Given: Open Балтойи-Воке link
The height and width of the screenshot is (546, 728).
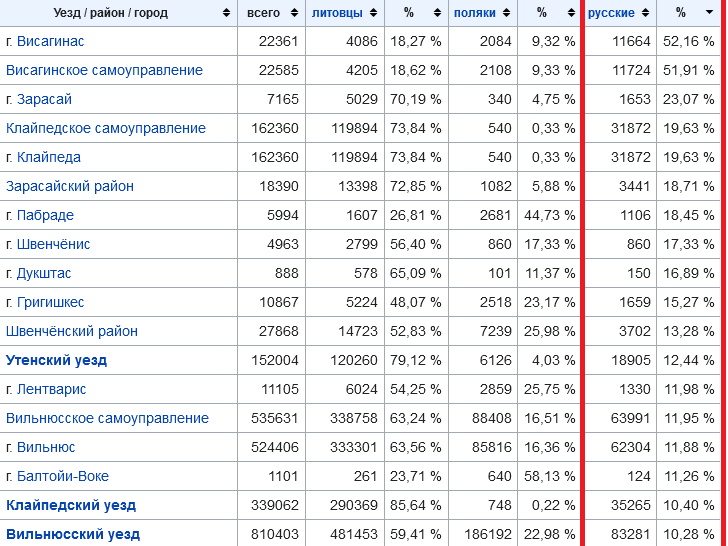Looking at the screenshot, I should (x=63, y=476).
